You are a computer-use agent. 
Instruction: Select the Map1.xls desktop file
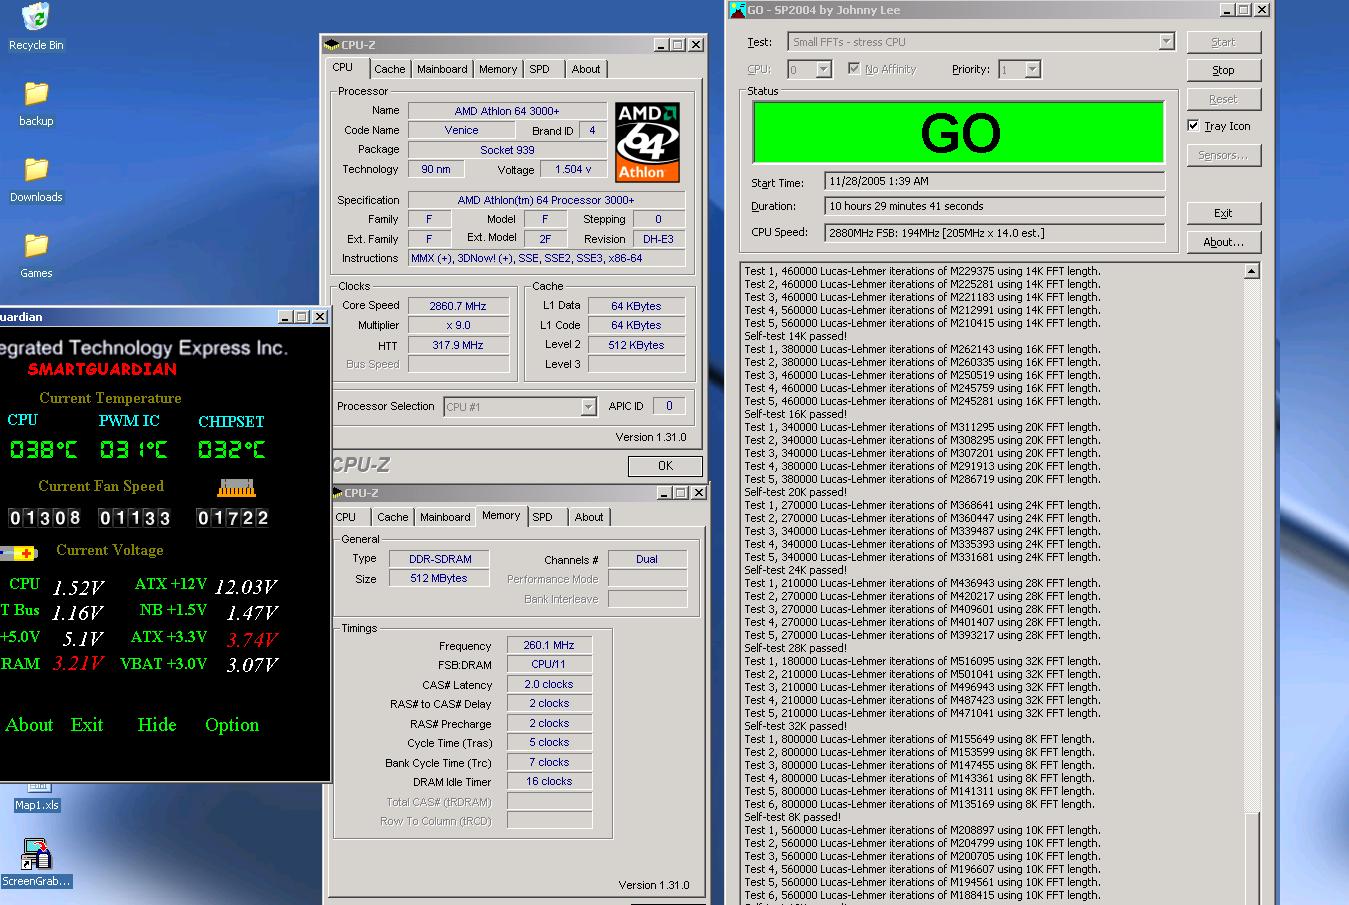(x=38, y=798)
